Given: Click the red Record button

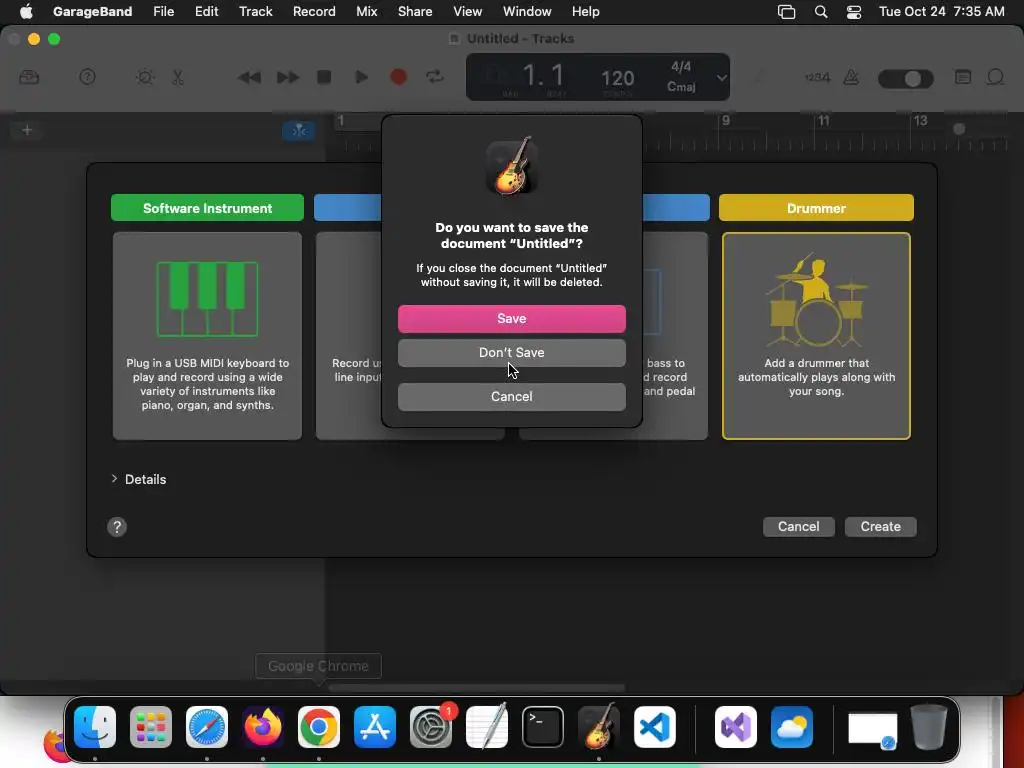Looking at the screenshot, I should tap(398, 77).
